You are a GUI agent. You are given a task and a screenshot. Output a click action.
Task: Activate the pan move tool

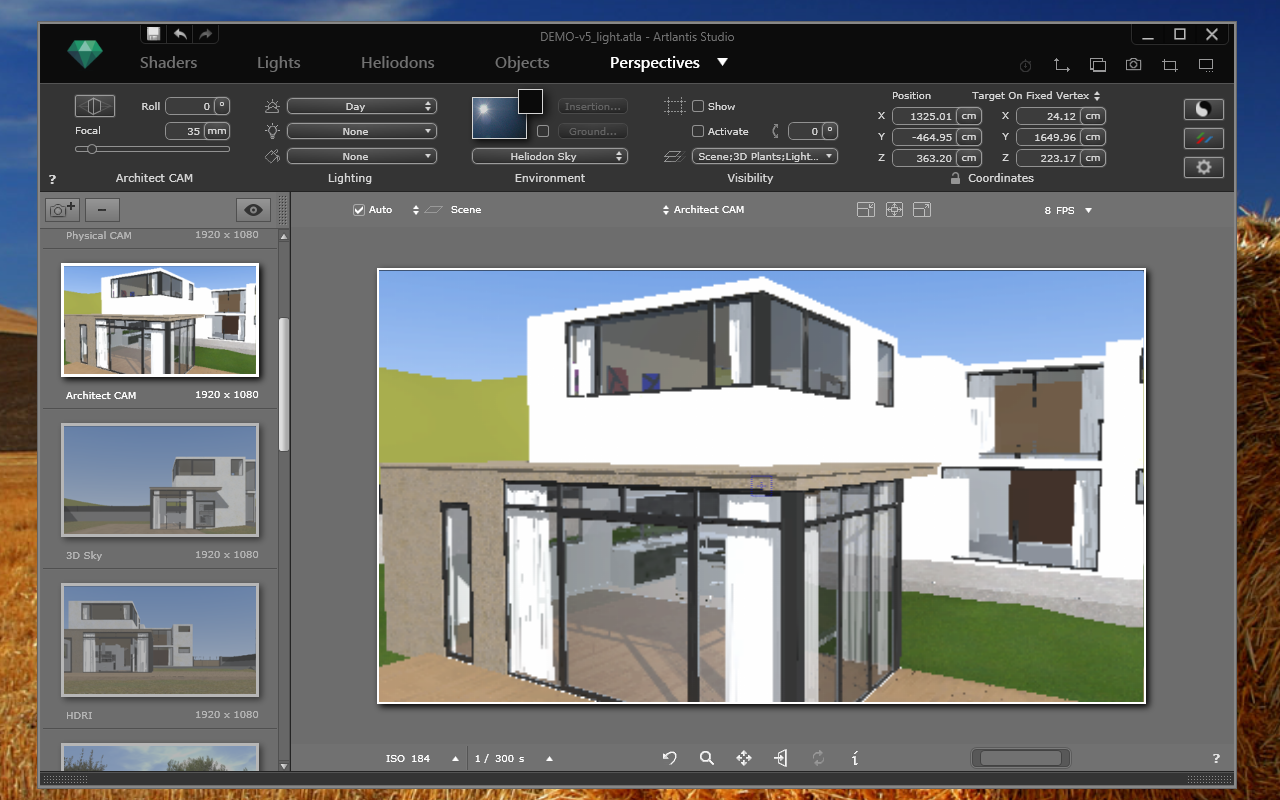point(744,758)
